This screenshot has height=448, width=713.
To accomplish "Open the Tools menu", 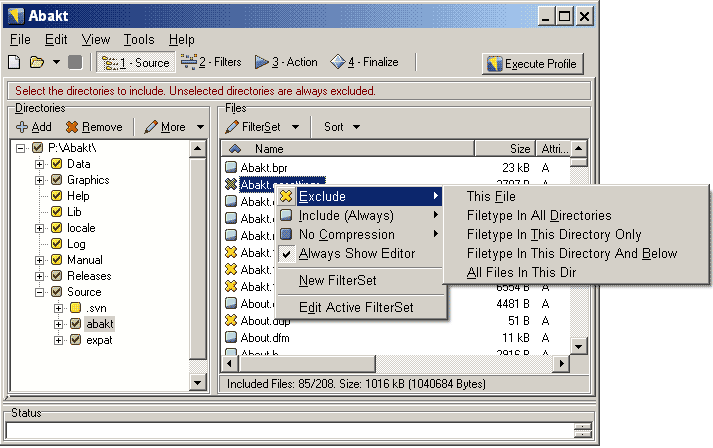I will point(139,40).
